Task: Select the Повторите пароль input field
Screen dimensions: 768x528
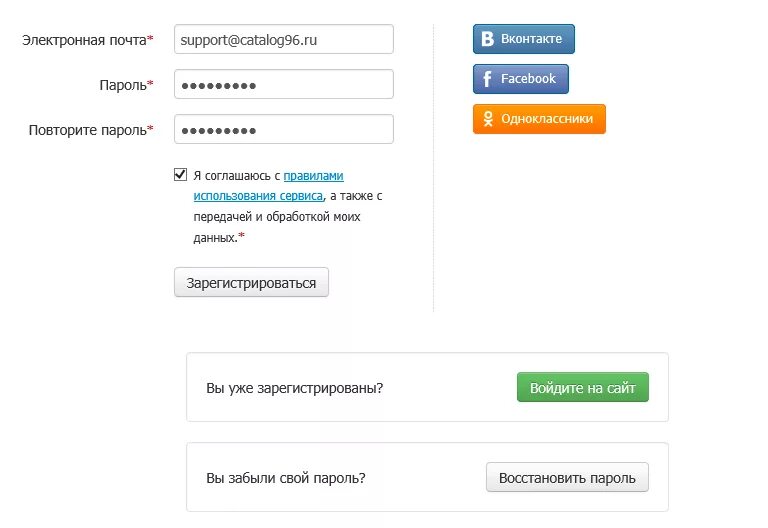Action: 284,129
